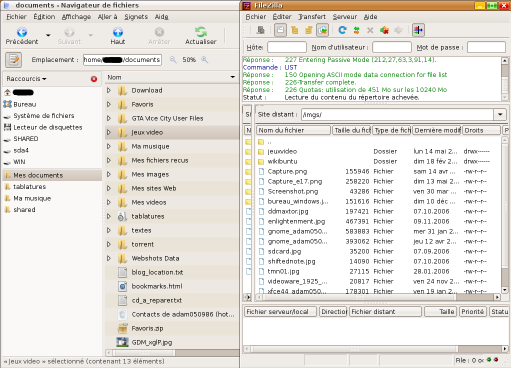The width and height of the screenshot is (511, 368).
Task: Open the Serveur menu in FileZilla
Action: (345, 17)
